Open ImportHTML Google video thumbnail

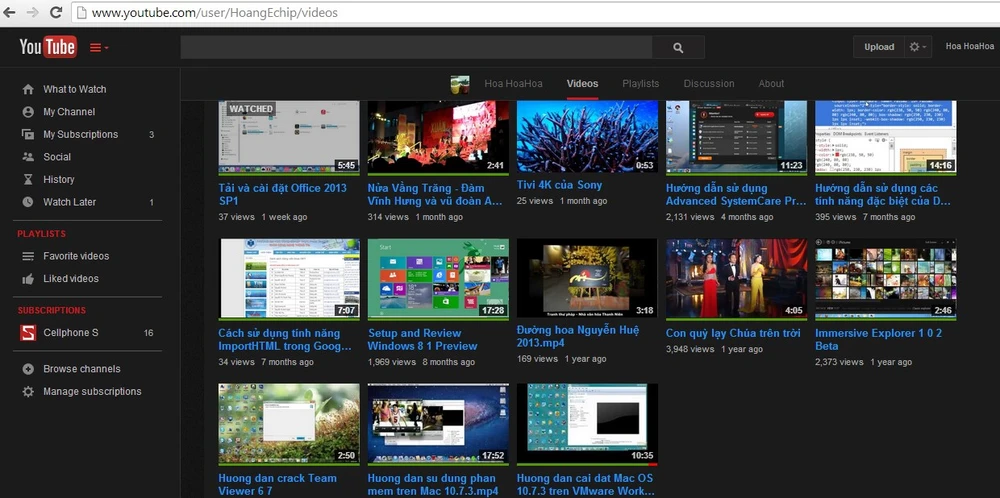[289, 279]
